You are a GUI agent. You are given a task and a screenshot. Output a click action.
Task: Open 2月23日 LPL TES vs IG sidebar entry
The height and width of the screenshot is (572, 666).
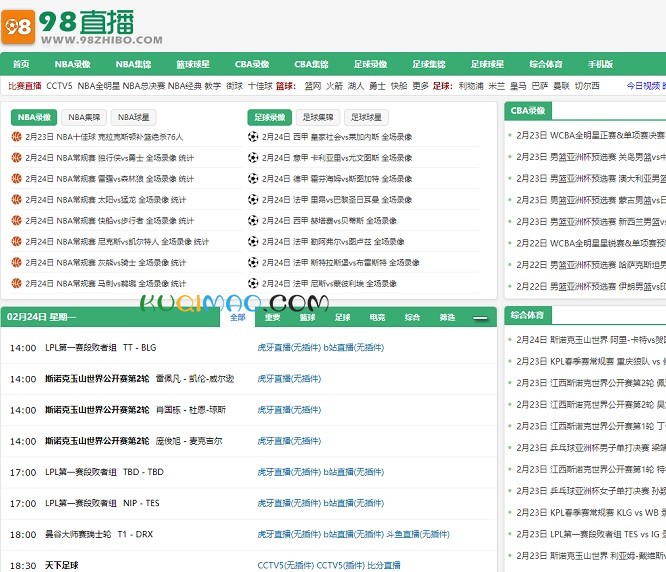coord(590,534)
